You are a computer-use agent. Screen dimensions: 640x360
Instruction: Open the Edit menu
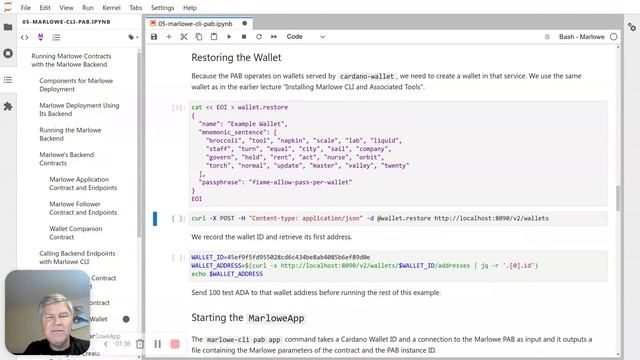(x=45, y=7)
